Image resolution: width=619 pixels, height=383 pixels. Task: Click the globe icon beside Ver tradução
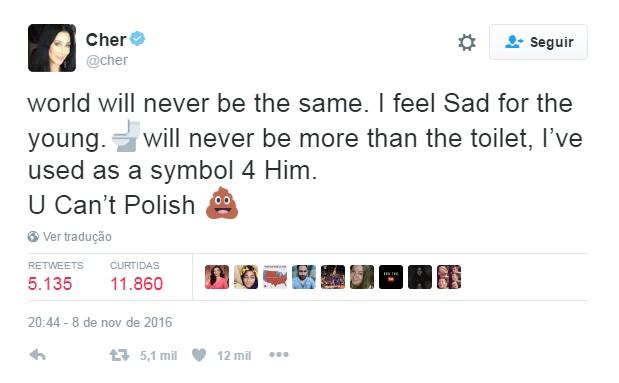pos(33,237)
